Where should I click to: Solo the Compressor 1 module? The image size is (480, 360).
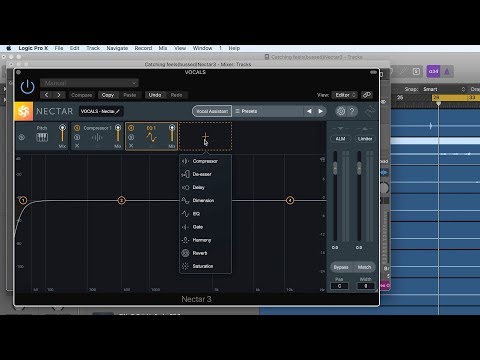pos(77,137)
